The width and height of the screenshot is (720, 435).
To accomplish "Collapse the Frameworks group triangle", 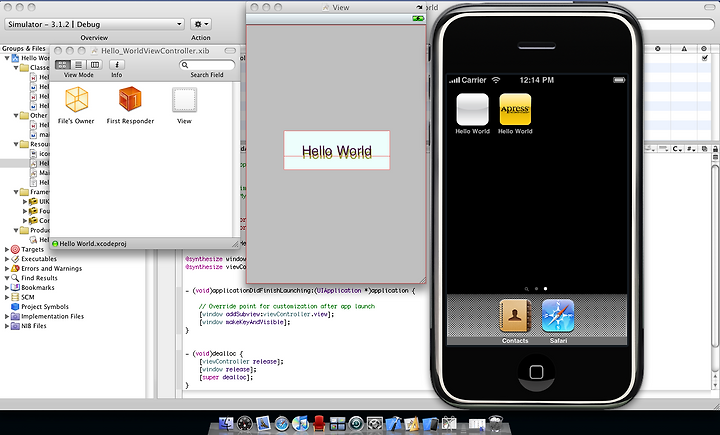I will [x=16, y=192].
